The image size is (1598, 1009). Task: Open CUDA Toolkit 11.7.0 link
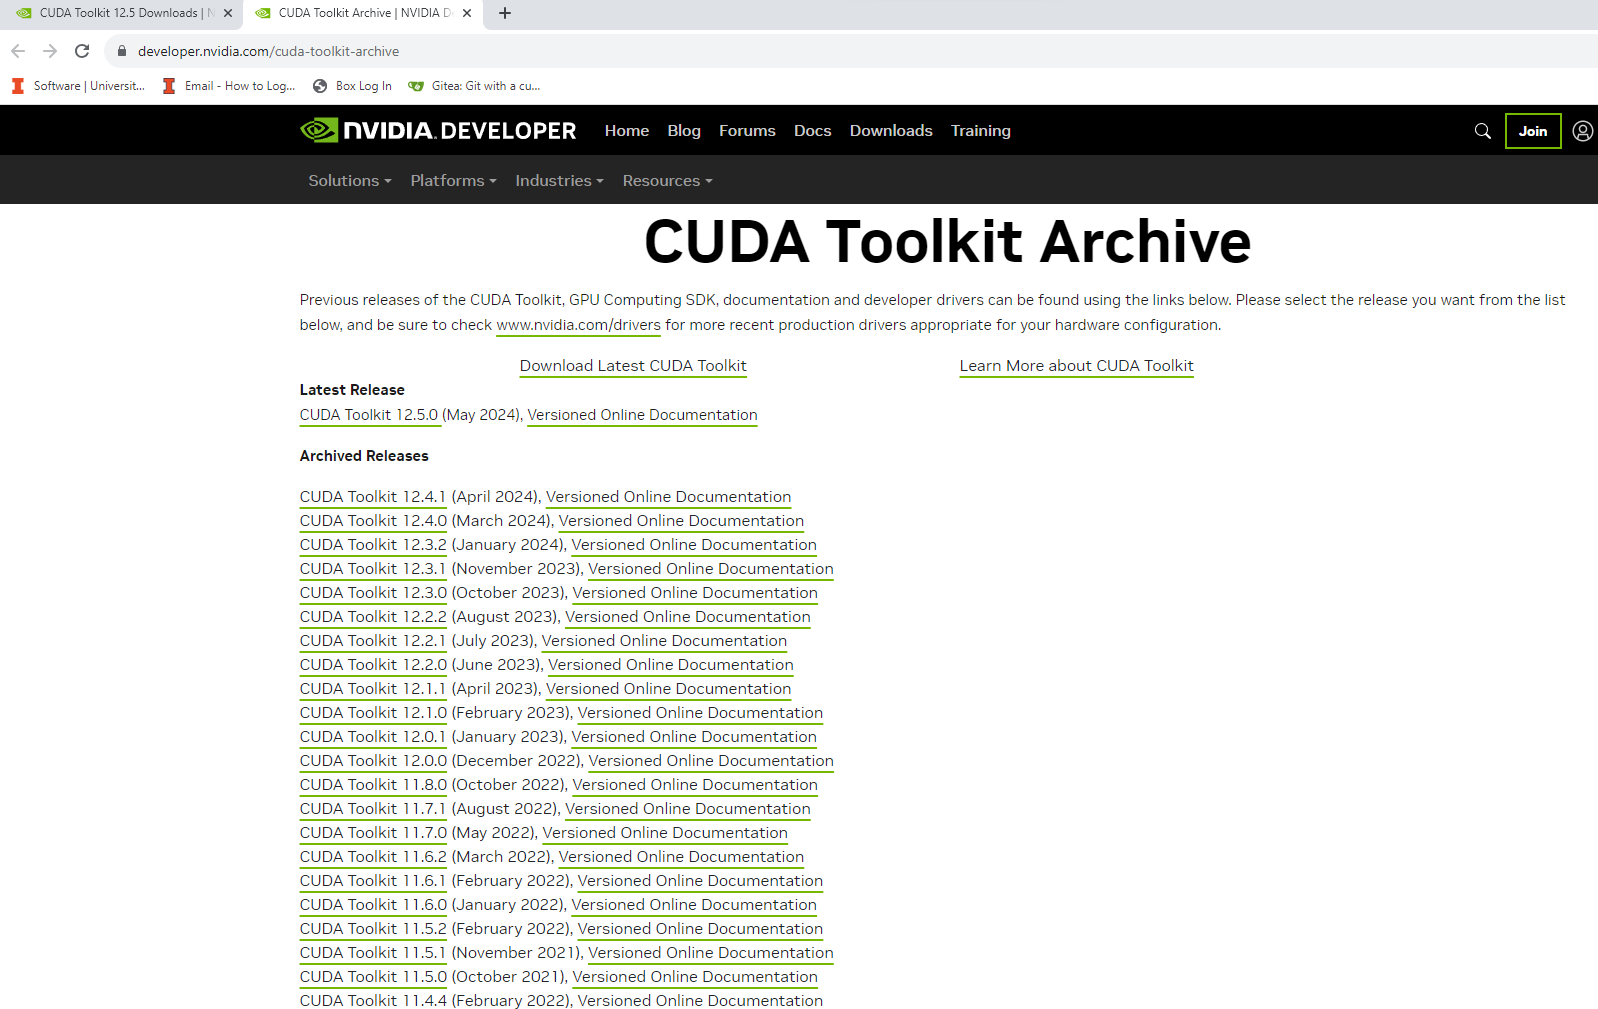pyautogui.click(x=373, y=833)
